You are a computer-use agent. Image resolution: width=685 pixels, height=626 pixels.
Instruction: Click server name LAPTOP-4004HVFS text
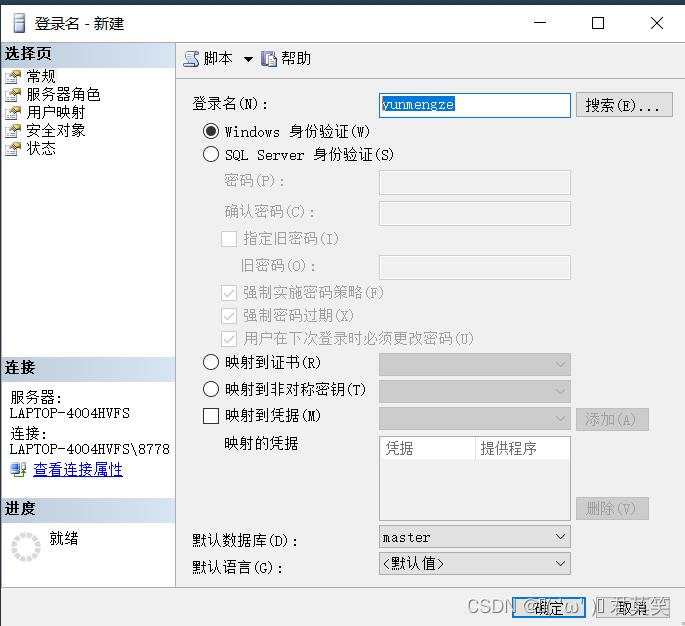70,413
